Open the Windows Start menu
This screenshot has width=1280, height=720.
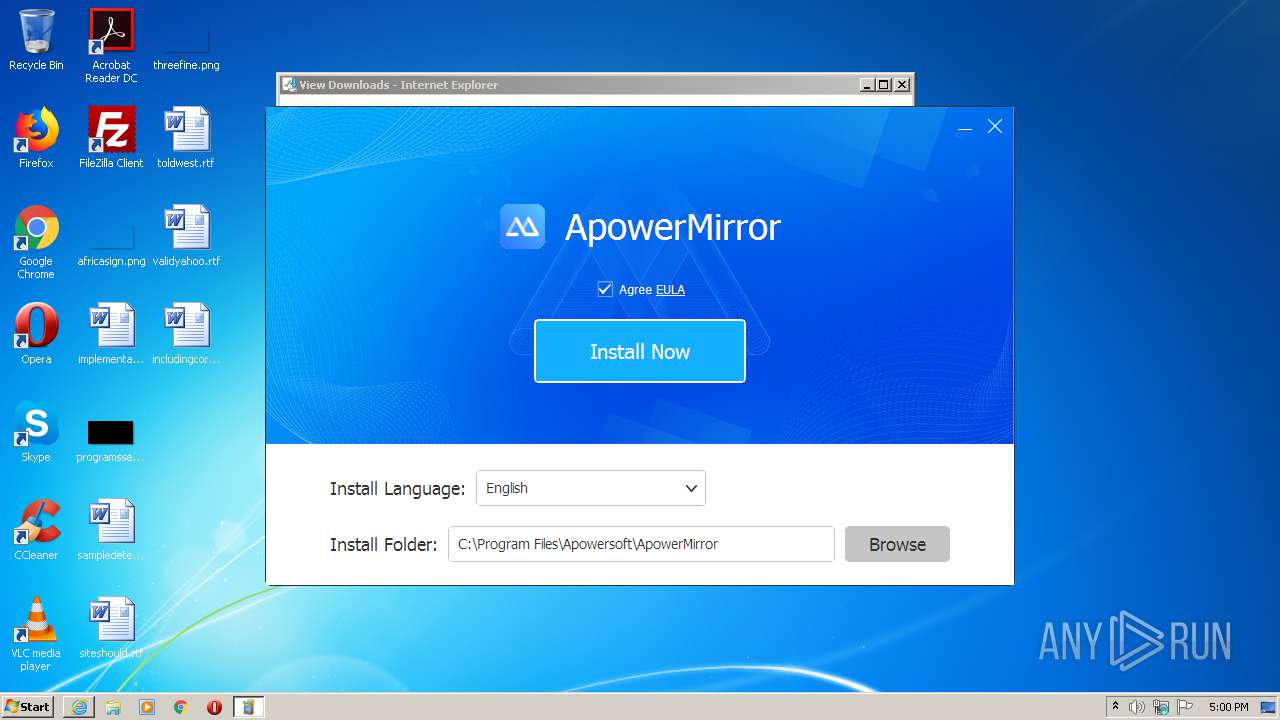[28, 706]
